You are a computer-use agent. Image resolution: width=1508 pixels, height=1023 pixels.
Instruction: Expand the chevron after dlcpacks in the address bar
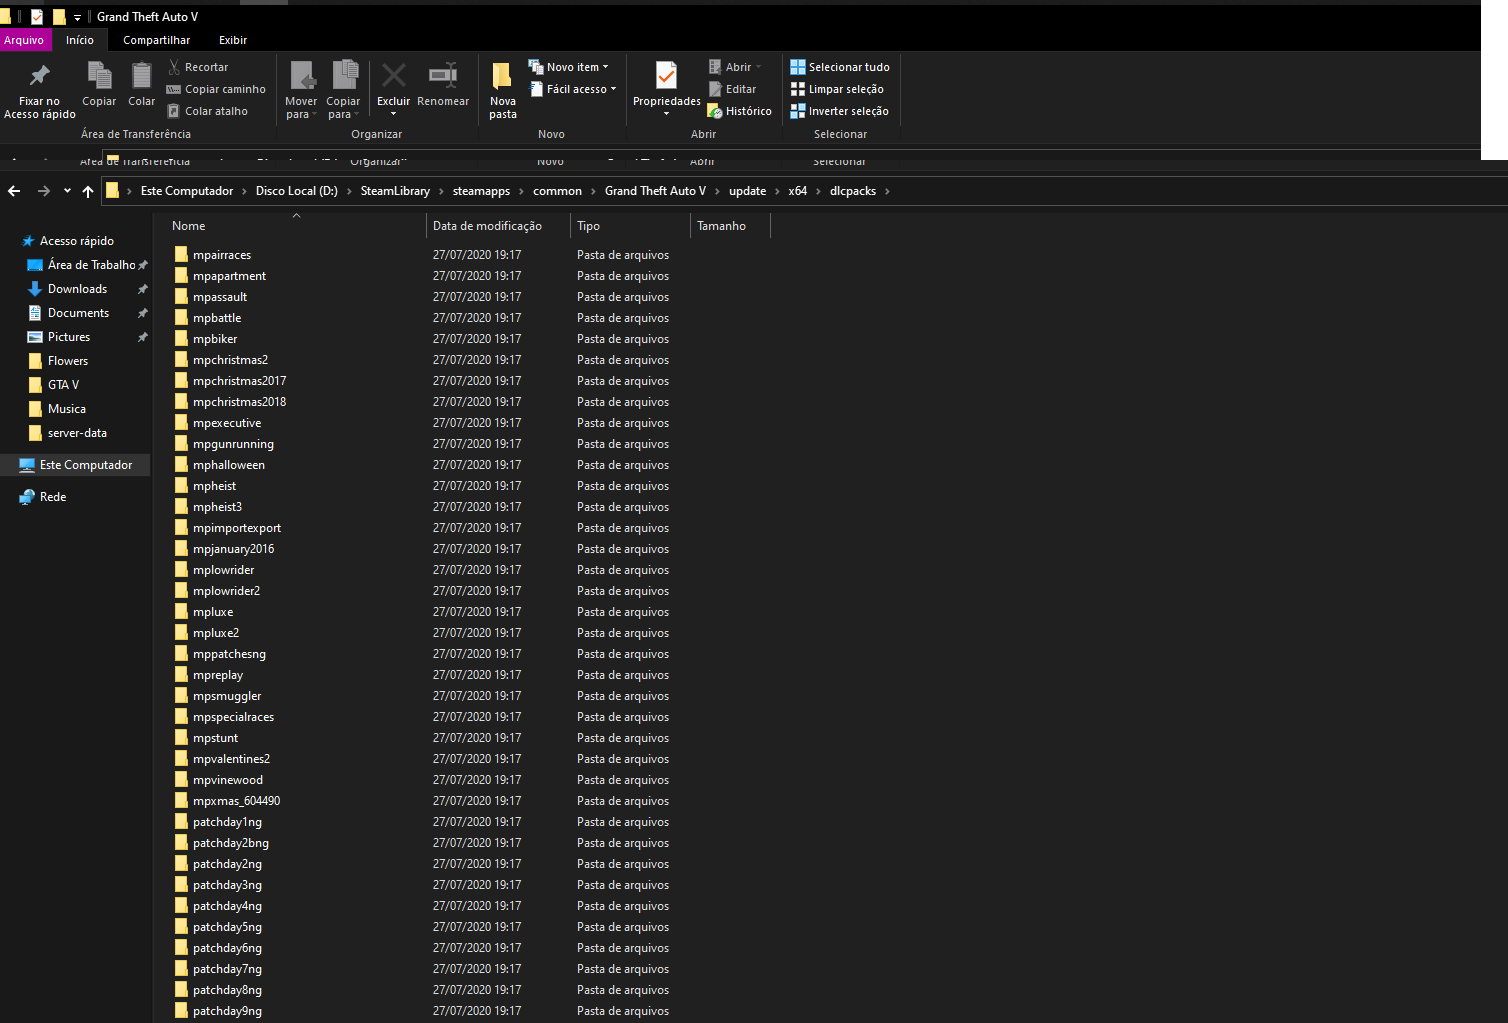886,191
